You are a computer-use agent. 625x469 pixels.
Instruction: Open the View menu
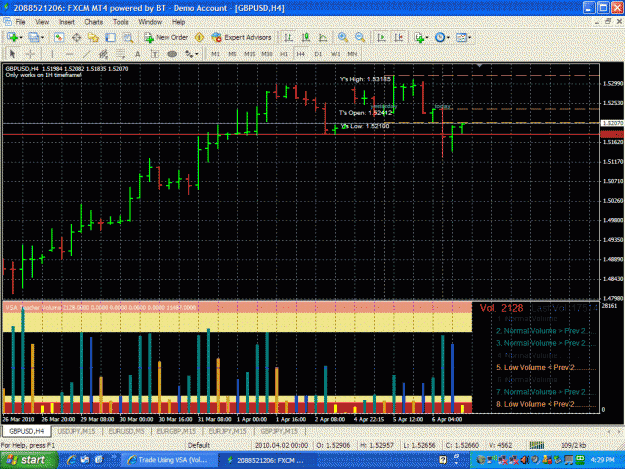point(42,22)
